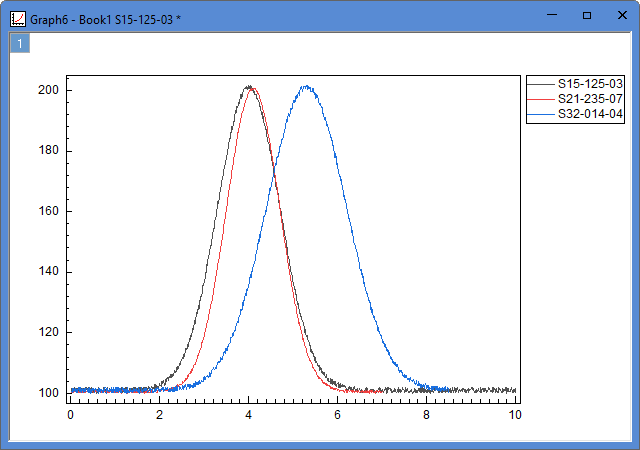Click the Y-axis label 200
Image resolution: width=640 pixels, height=450 pixels.
(x=49, y=90)
